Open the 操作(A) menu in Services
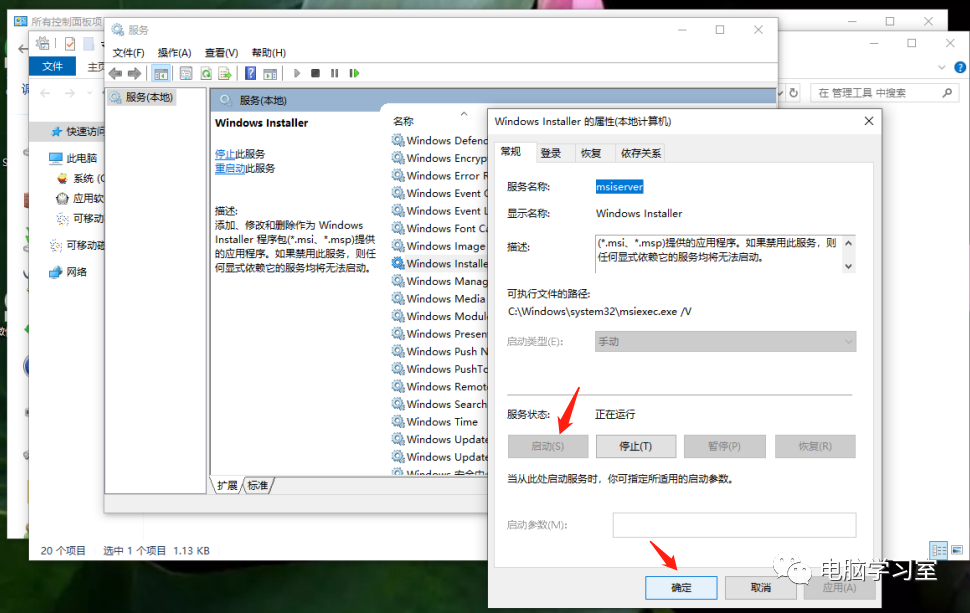970x613 pixels. [x=174, y=53]
